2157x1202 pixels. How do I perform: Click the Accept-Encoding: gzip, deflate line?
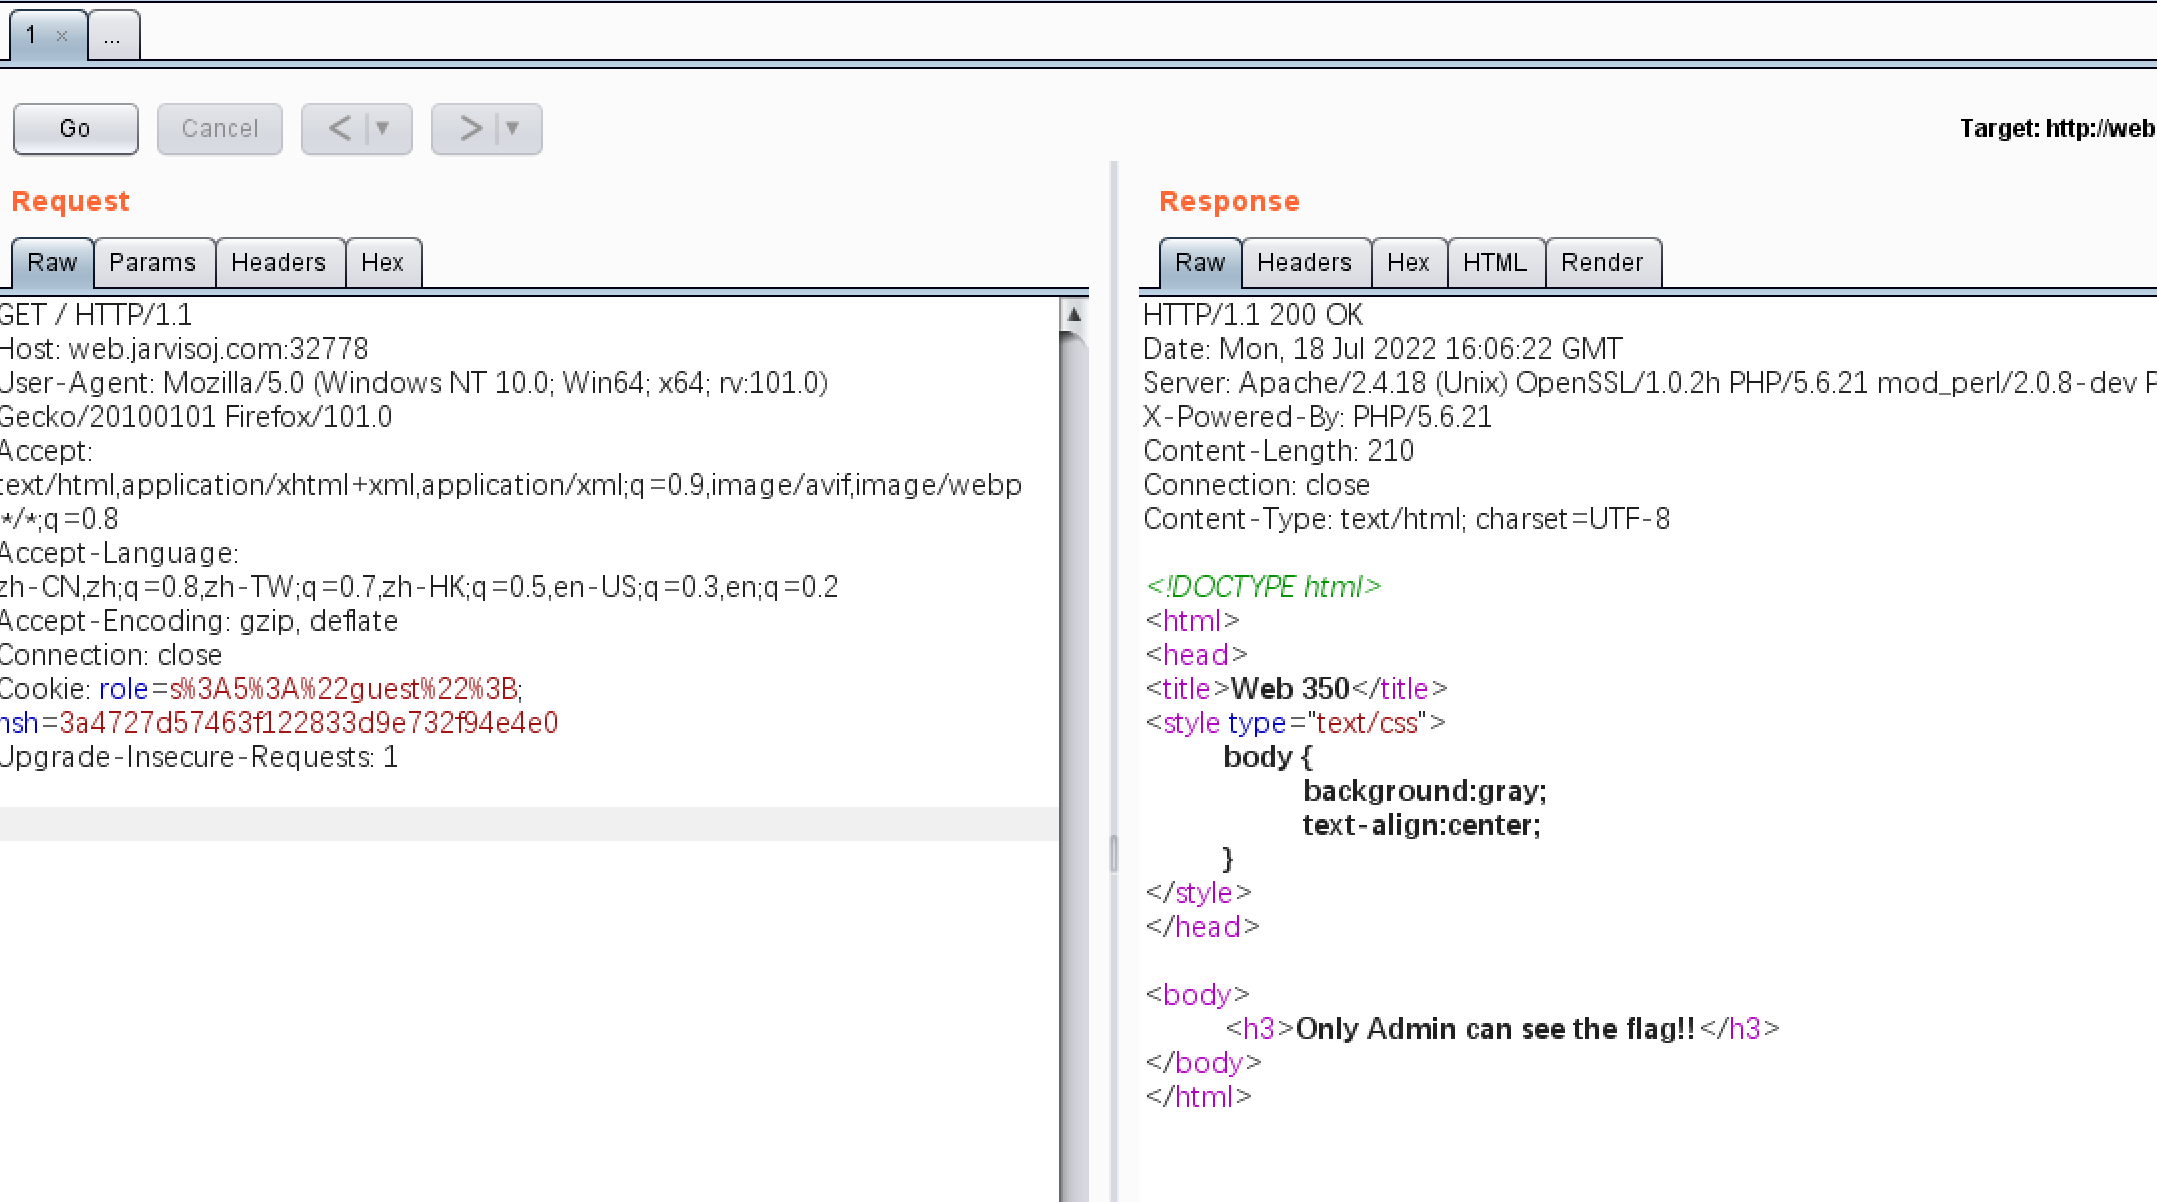199,621
